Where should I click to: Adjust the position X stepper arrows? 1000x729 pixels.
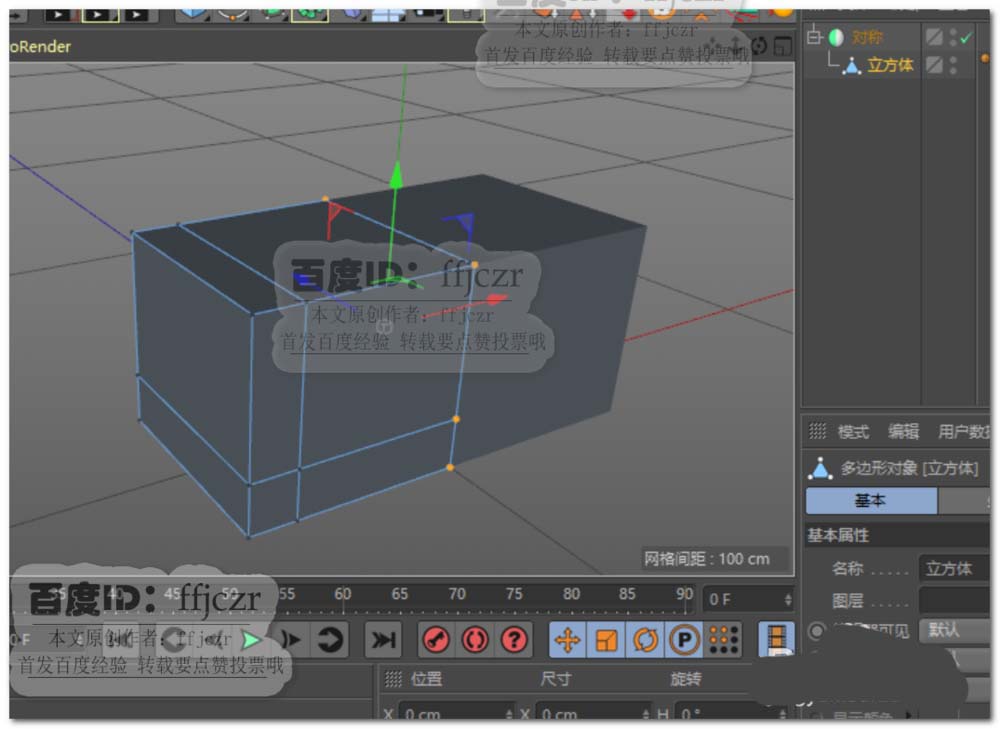click(509, 714)
